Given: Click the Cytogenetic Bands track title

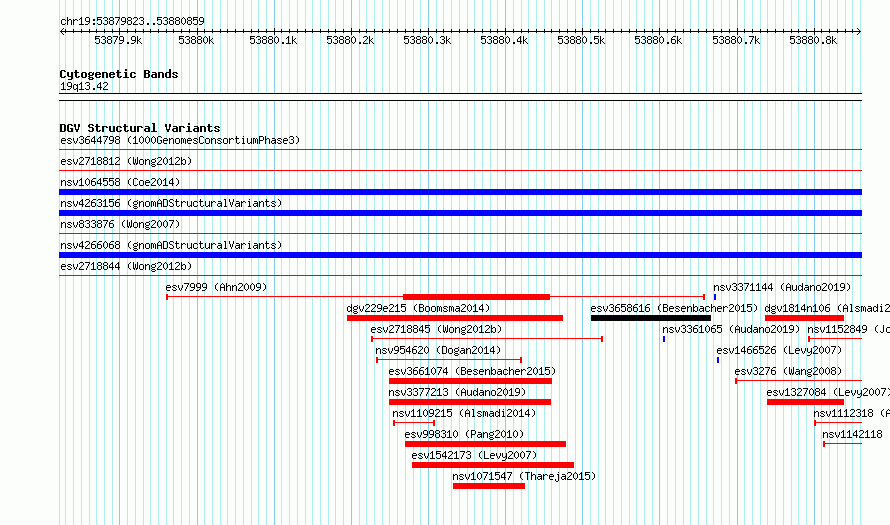Looking at the screenshot, I should click(x=119, y=74).
